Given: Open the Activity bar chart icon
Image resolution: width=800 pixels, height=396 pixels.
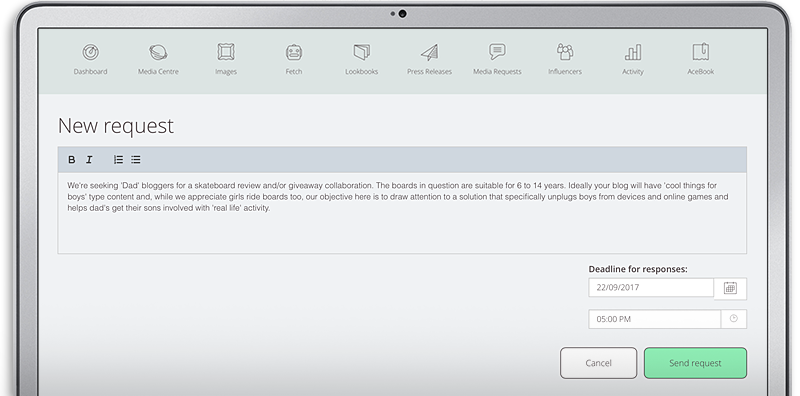Looking at the screenshot, I should pyautogui.click(x=633, y=52).
